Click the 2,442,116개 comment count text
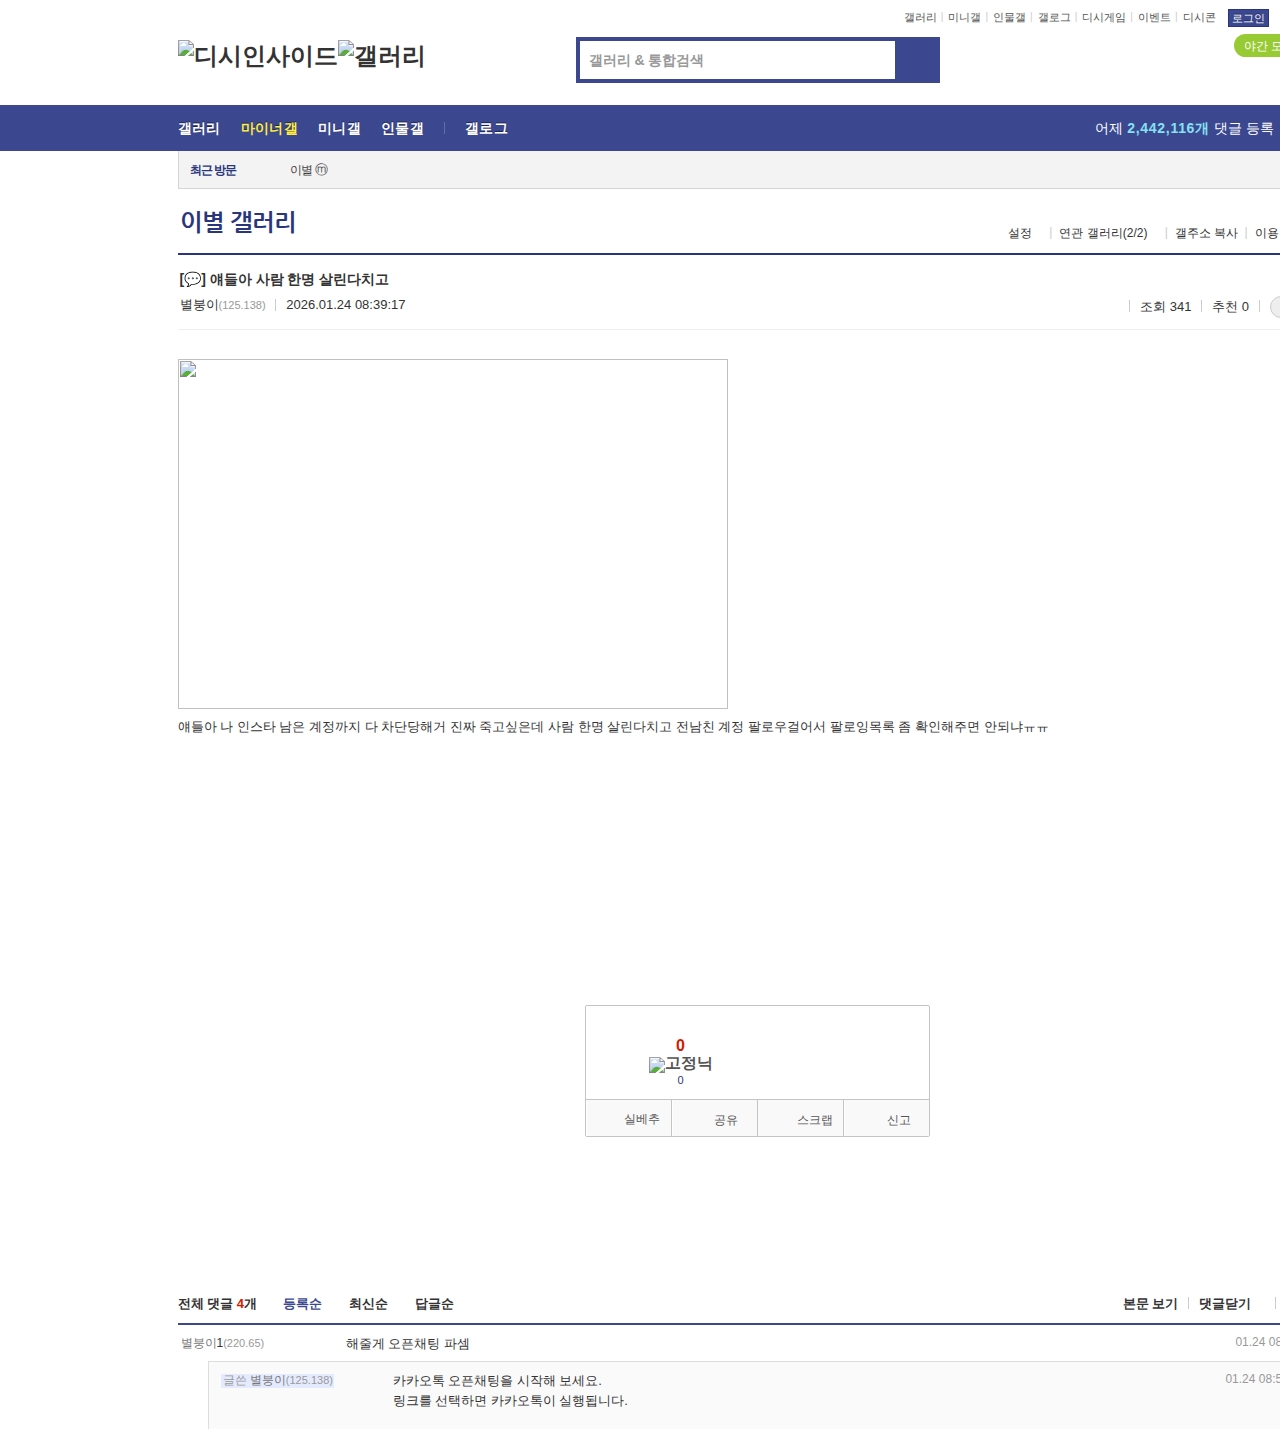Viewport: 1280px width, 1429px height. [x=1167, y=128]
